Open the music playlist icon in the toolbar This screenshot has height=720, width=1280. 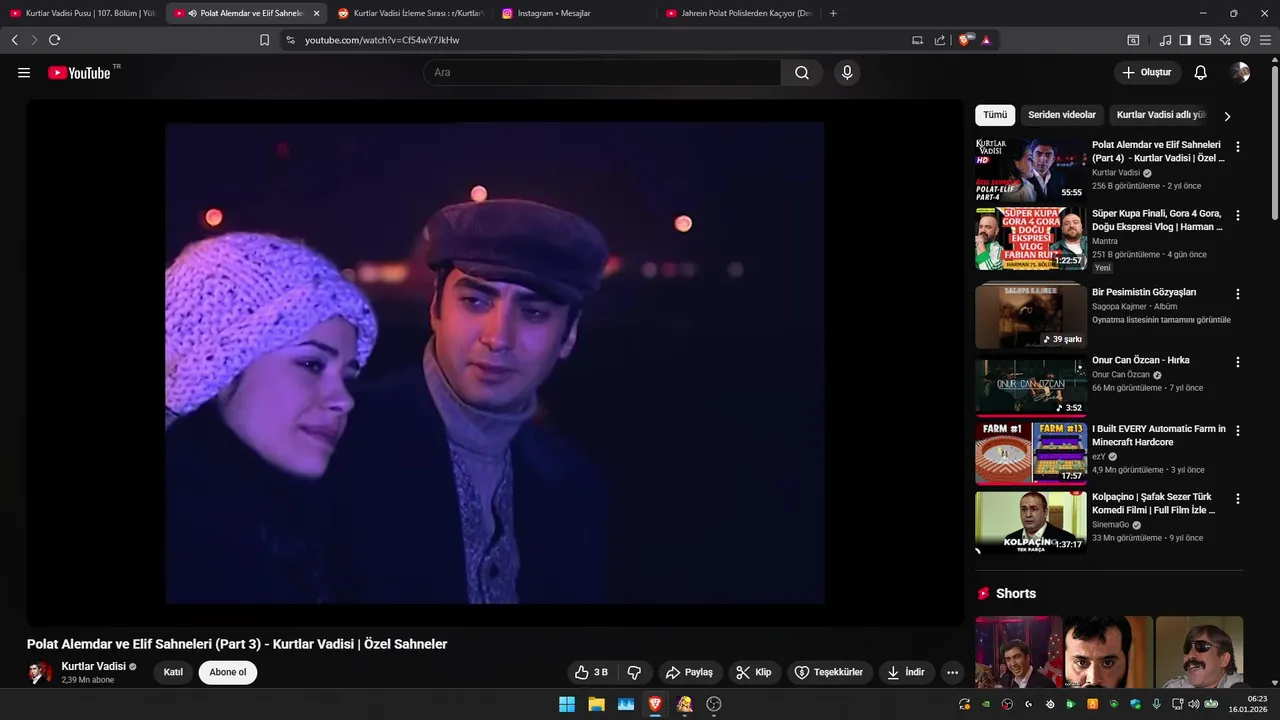pyautogui.click(x=1165, y=40)
